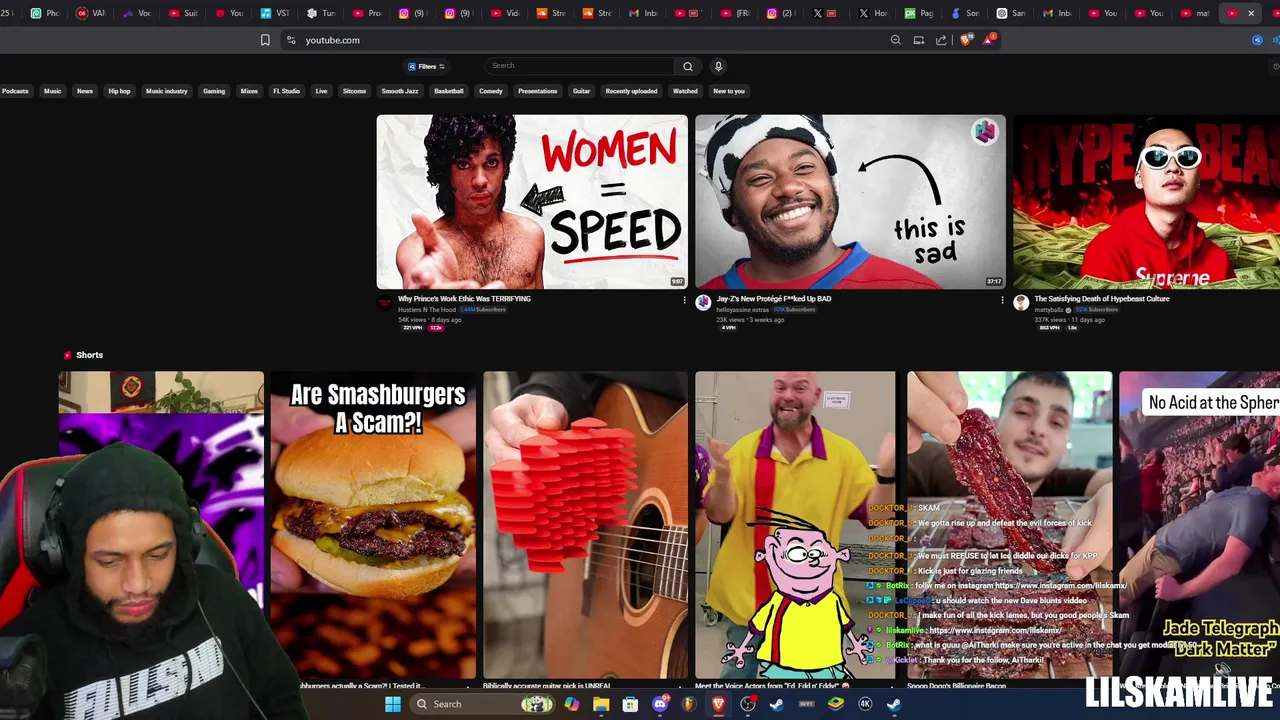Open the Brave Rewards triangle icon
Screen dimensions: 1280x720
point(989,40)
